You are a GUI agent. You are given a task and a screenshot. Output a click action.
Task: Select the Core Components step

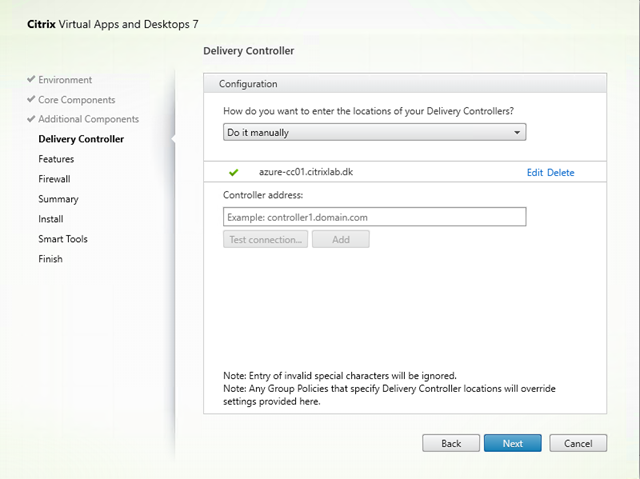tap(77, 100)
